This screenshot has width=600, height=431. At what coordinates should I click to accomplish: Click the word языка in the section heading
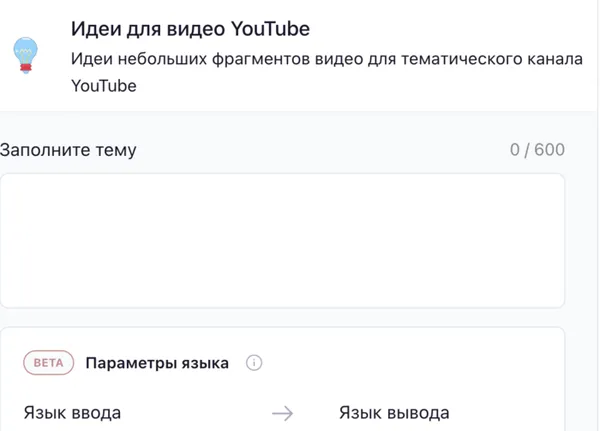(205, 363)
